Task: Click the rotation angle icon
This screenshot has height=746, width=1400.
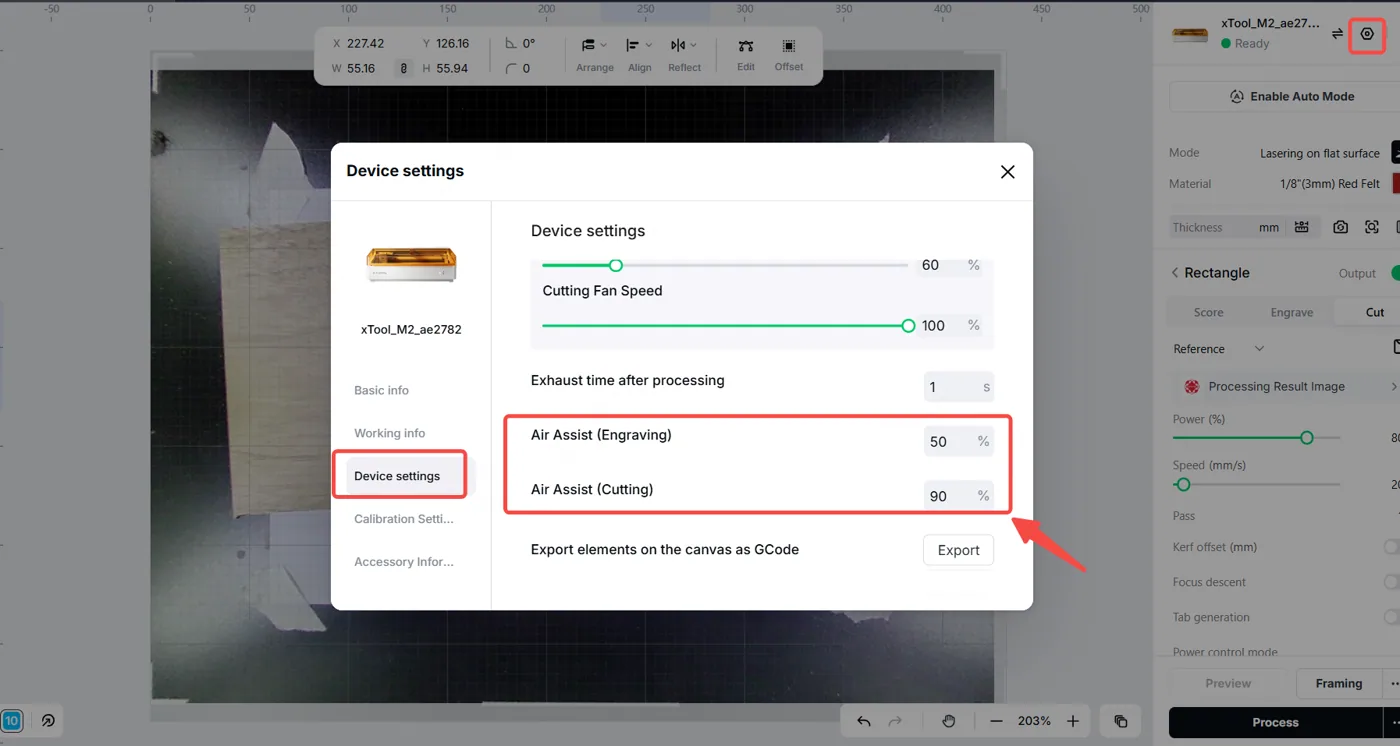Action: pos(512,43)
